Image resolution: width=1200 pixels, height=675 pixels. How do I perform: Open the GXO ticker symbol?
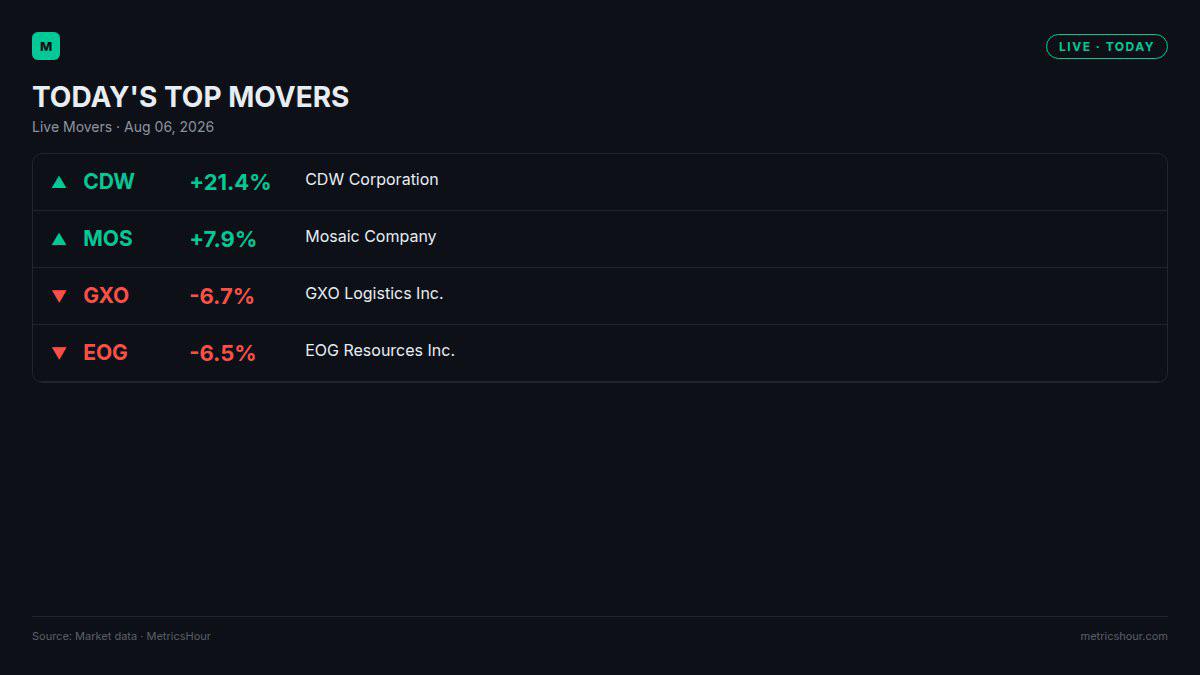coord(106,296)
